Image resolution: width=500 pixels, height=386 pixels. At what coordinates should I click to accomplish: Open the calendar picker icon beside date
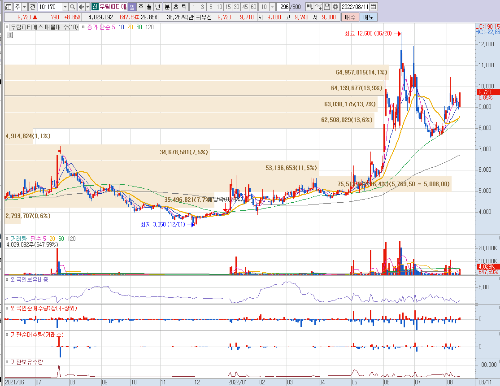pyautogui.click(x=373, y=7)
